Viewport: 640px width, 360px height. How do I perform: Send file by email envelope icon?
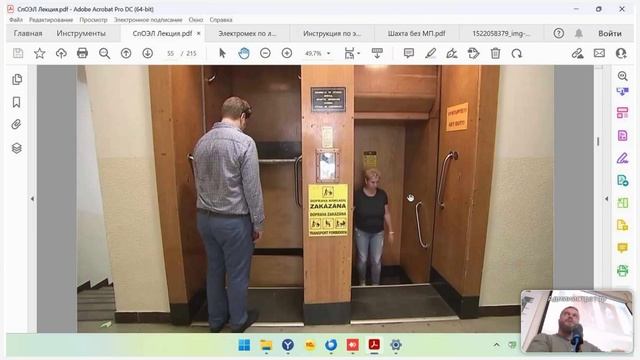[x=599, y=53]
